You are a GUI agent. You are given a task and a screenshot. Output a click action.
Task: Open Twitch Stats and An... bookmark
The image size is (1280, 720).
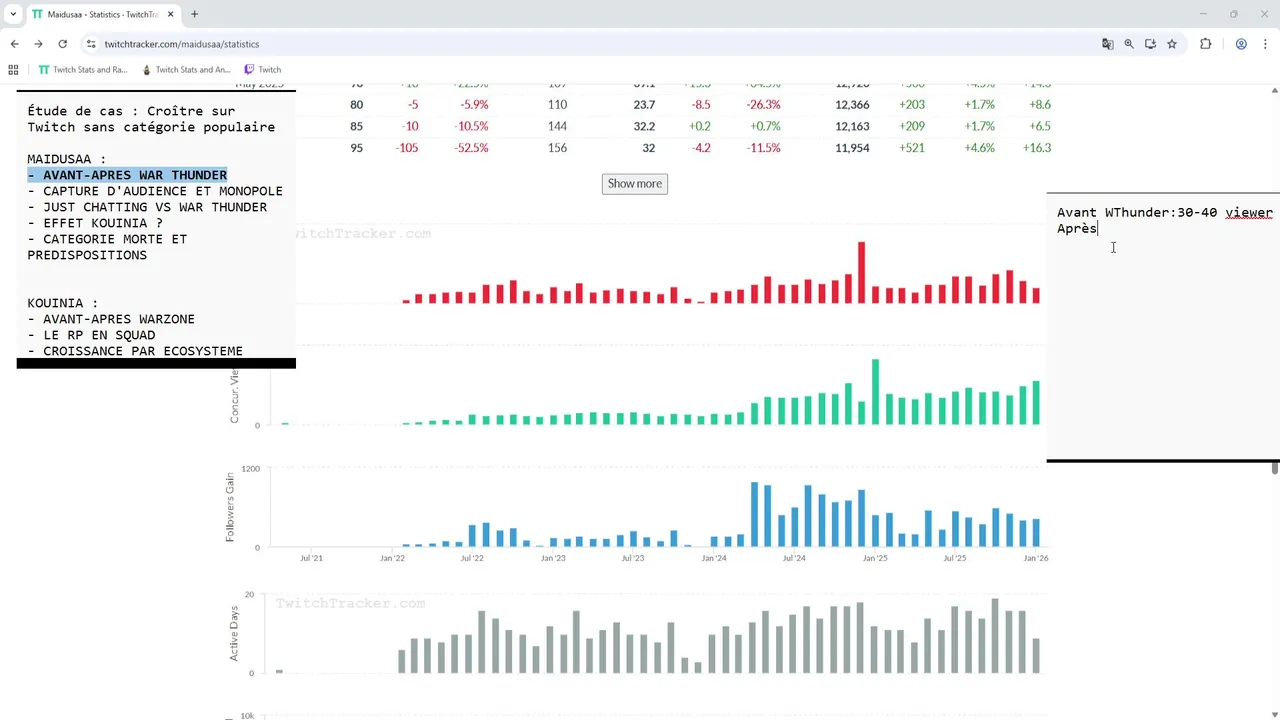pos(186,70)
